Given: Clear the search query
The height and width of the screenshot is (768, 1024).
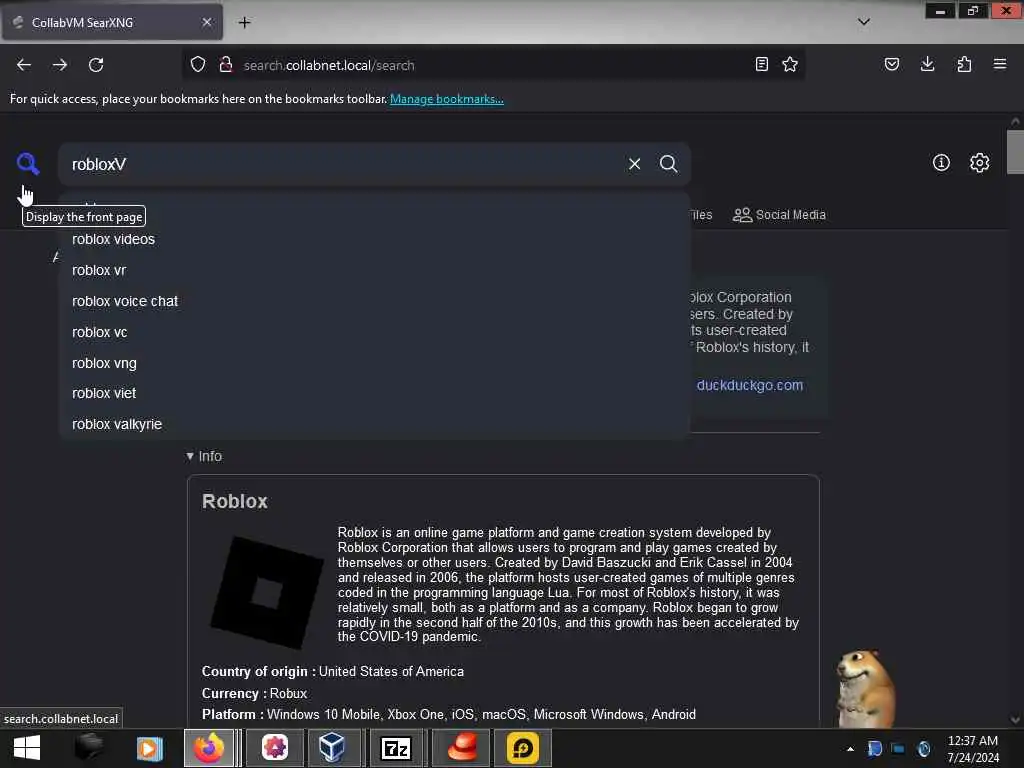Looking at the screenshot, I should (x=634, y=164).
